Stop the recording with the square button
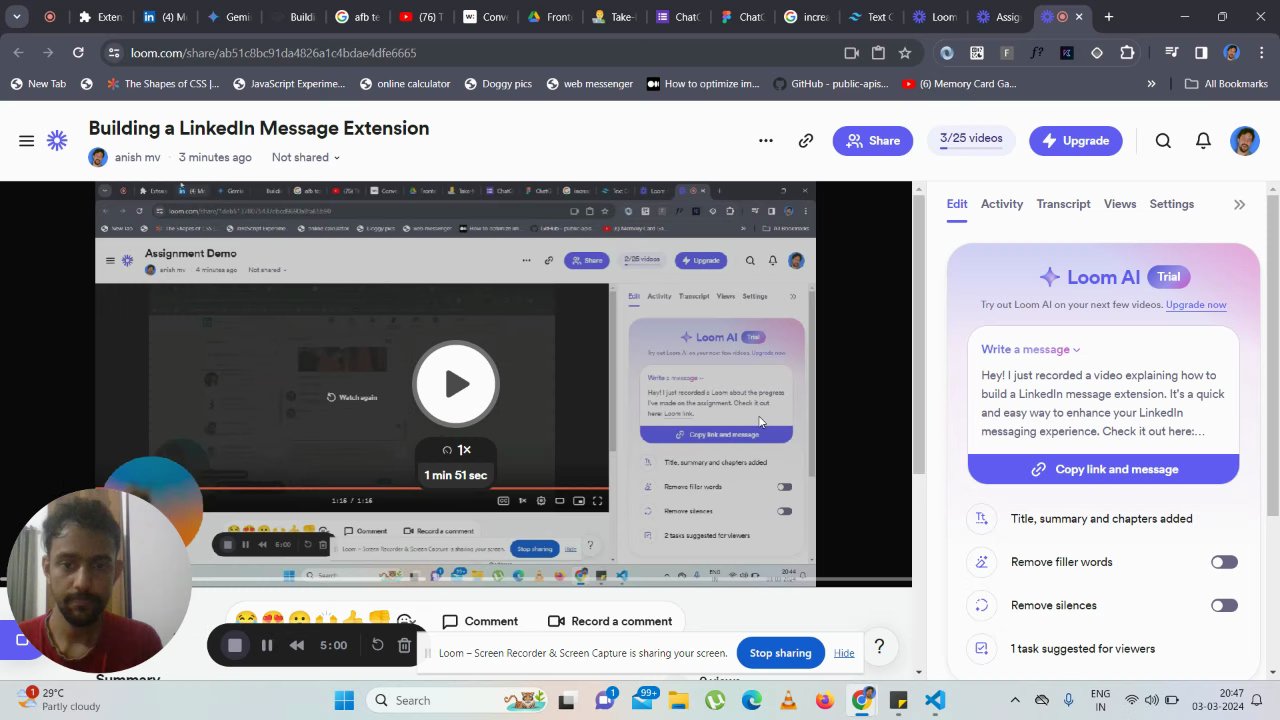The height and width of the screenshot is (720, 1280). [x=235, y=646]
